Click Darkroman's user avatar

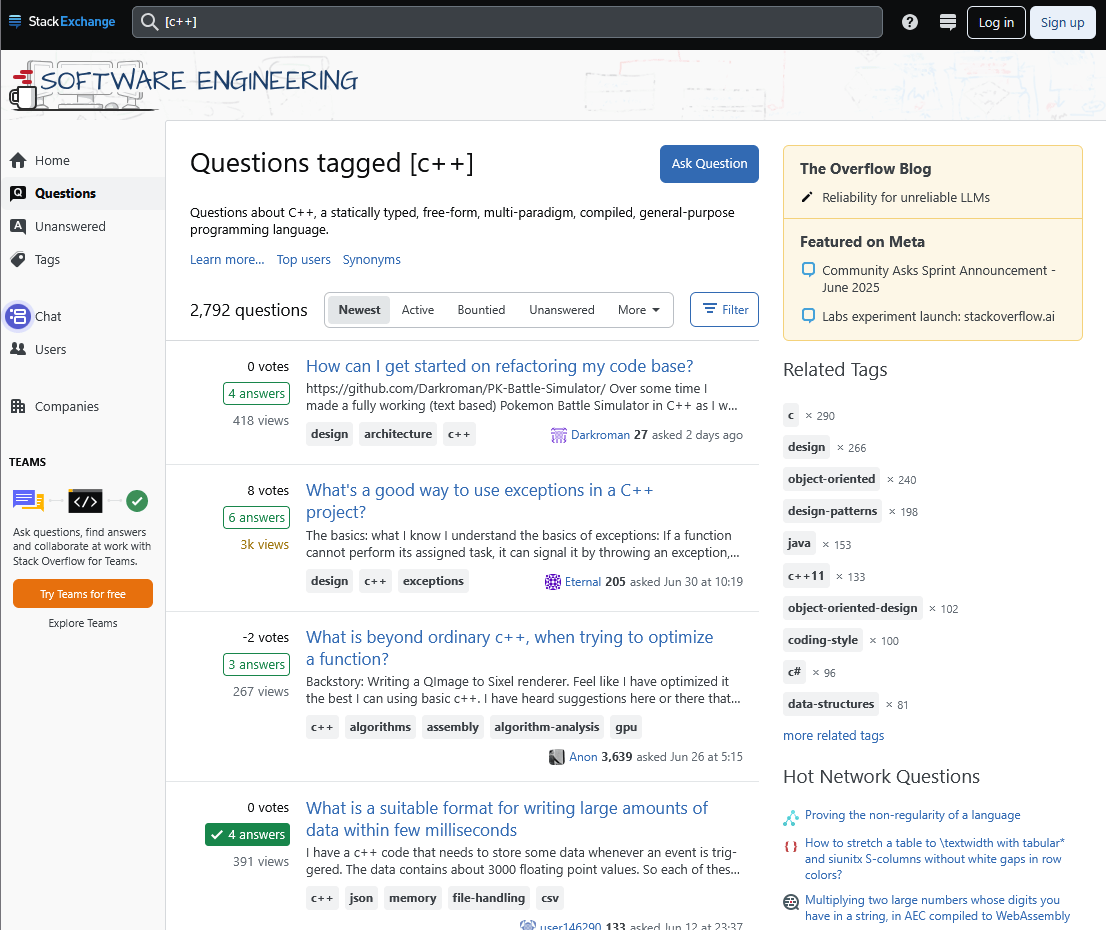(559, 435)
